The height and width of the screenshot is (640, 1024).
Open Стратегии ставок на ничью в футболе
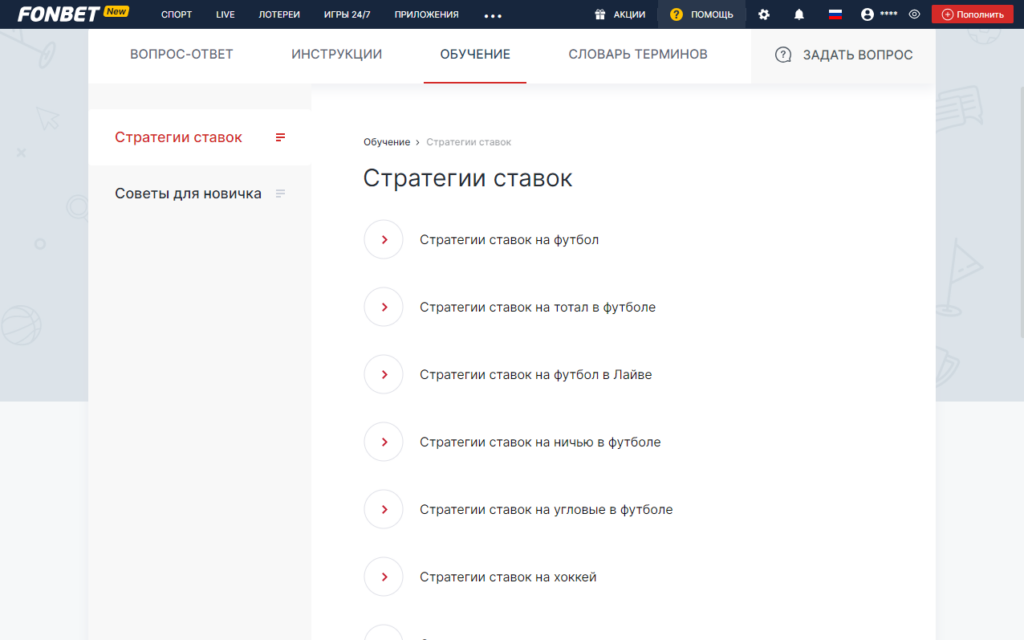point(540,442)
